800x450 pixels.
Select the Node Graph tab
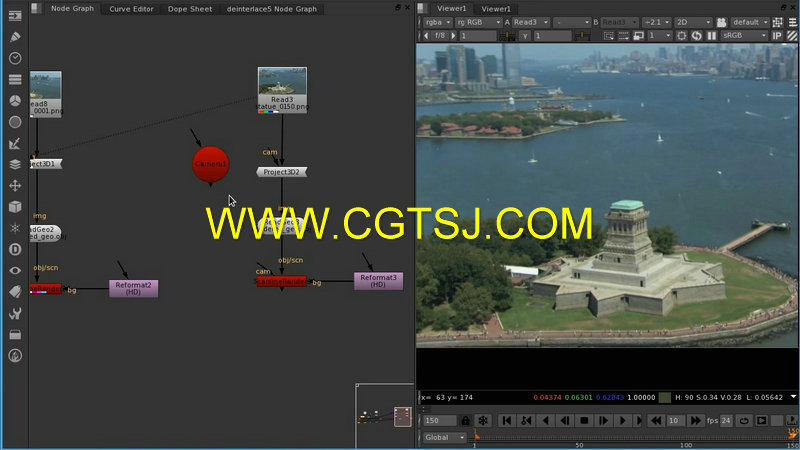(72, 9)
